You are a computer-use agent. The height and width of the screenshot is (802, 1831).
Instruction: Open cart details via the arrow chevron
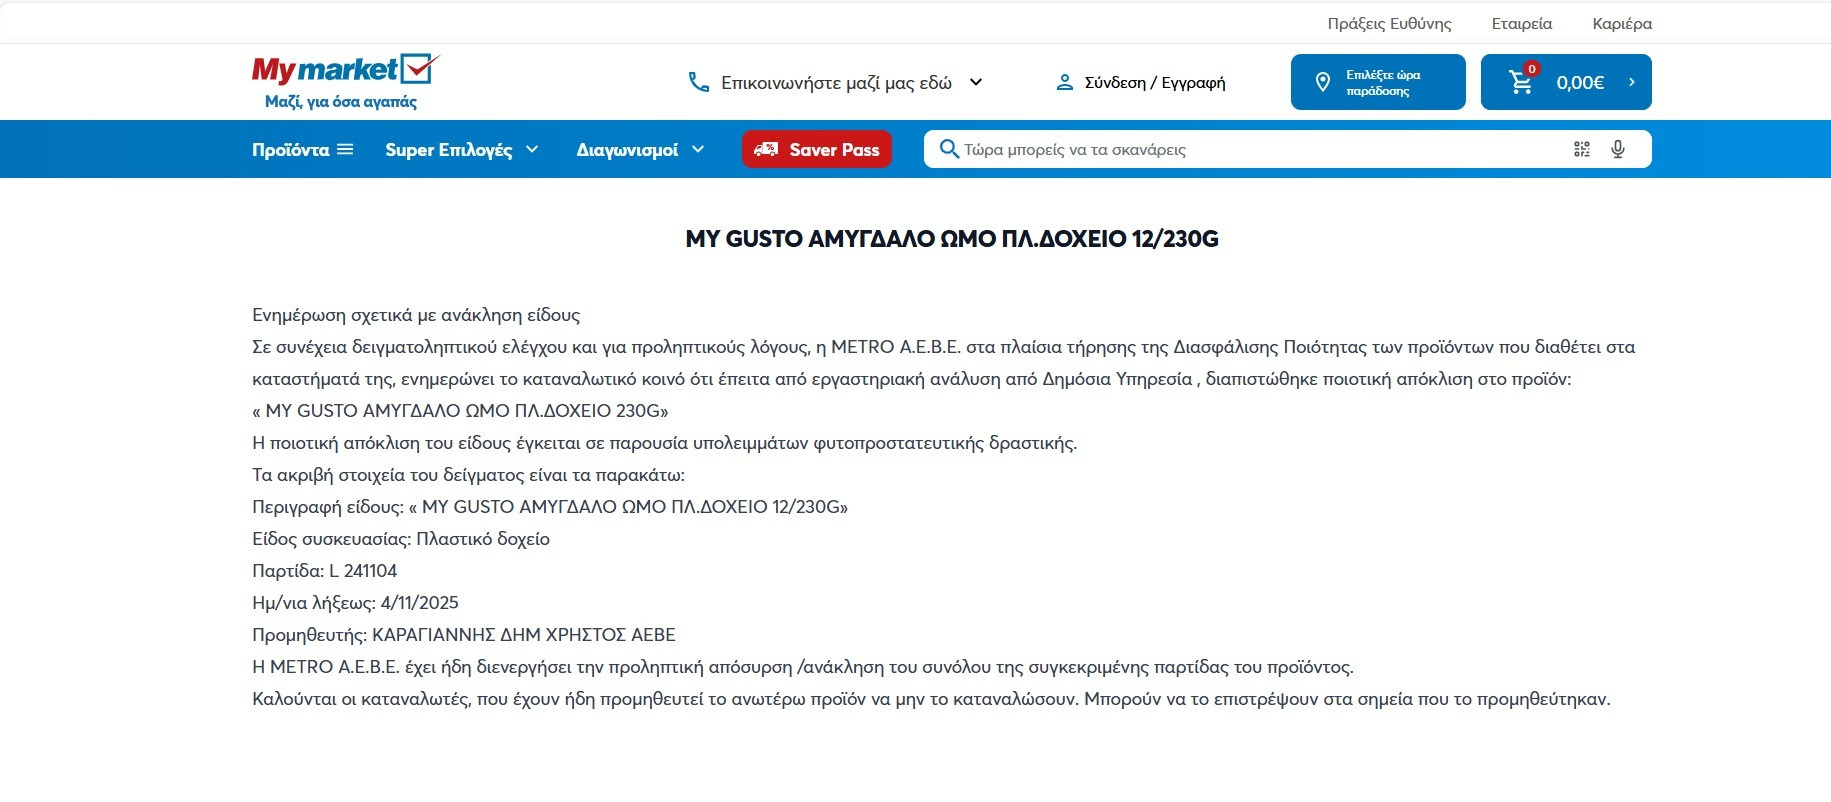click(1631, 82)
